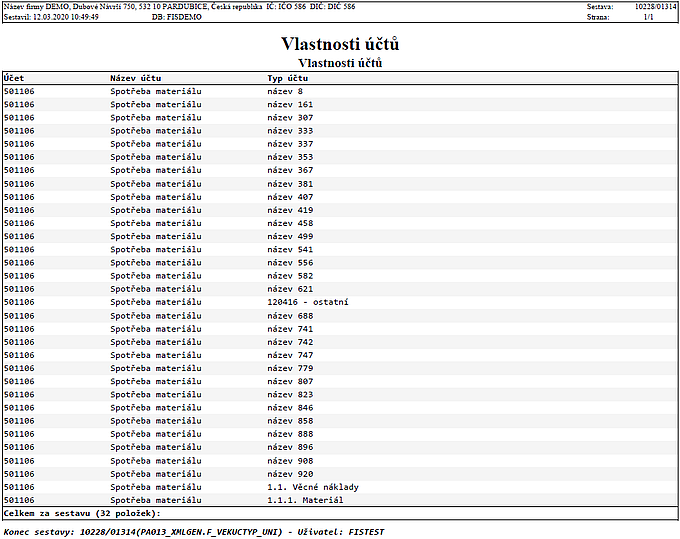The height and width of the screenshot is (539, 680).
Task: Select the 'název 407' value
Action: [x=290, y=197]
